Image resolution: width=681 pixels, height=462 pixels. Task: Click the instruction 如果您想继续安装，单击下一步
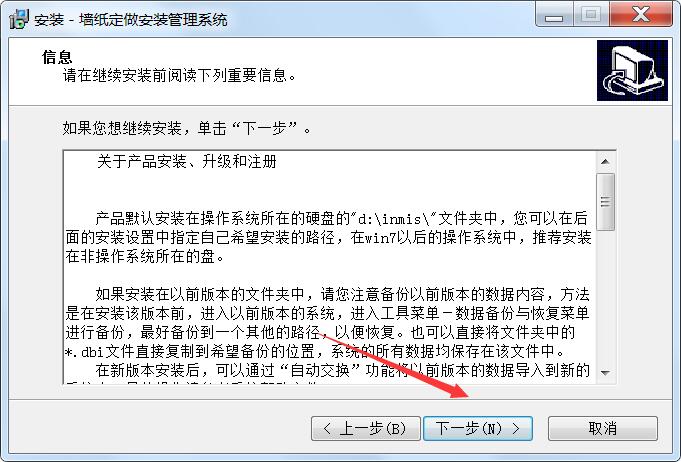(187, 129)
